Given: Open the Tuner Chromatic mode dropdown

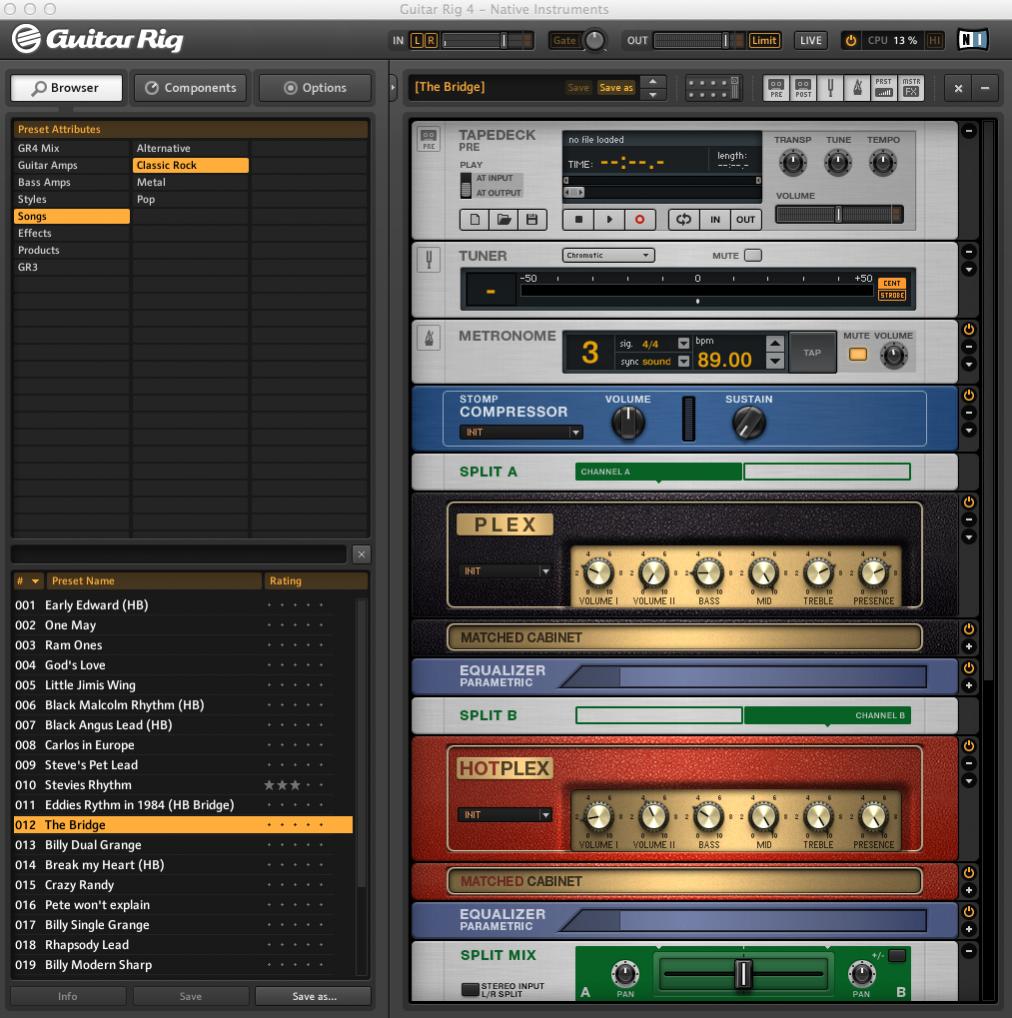Looking at the screenshot, I should [608, 255].
